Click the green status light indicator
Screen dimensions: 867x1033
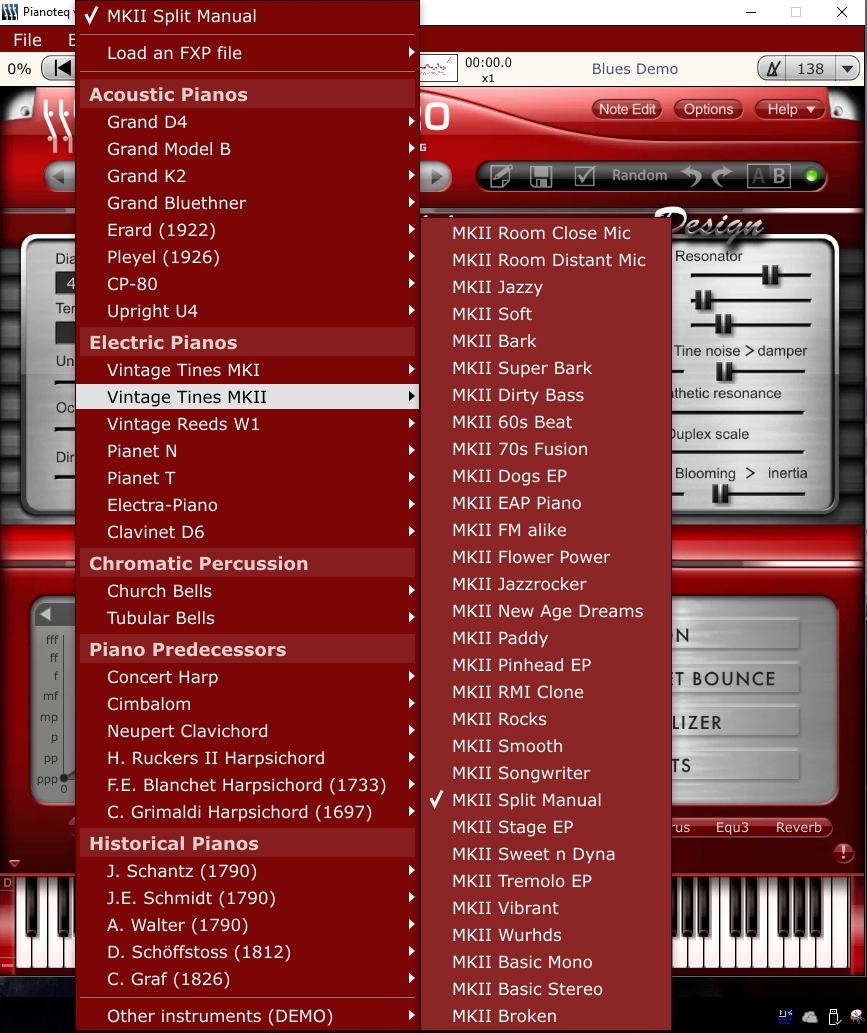[812, 176]
